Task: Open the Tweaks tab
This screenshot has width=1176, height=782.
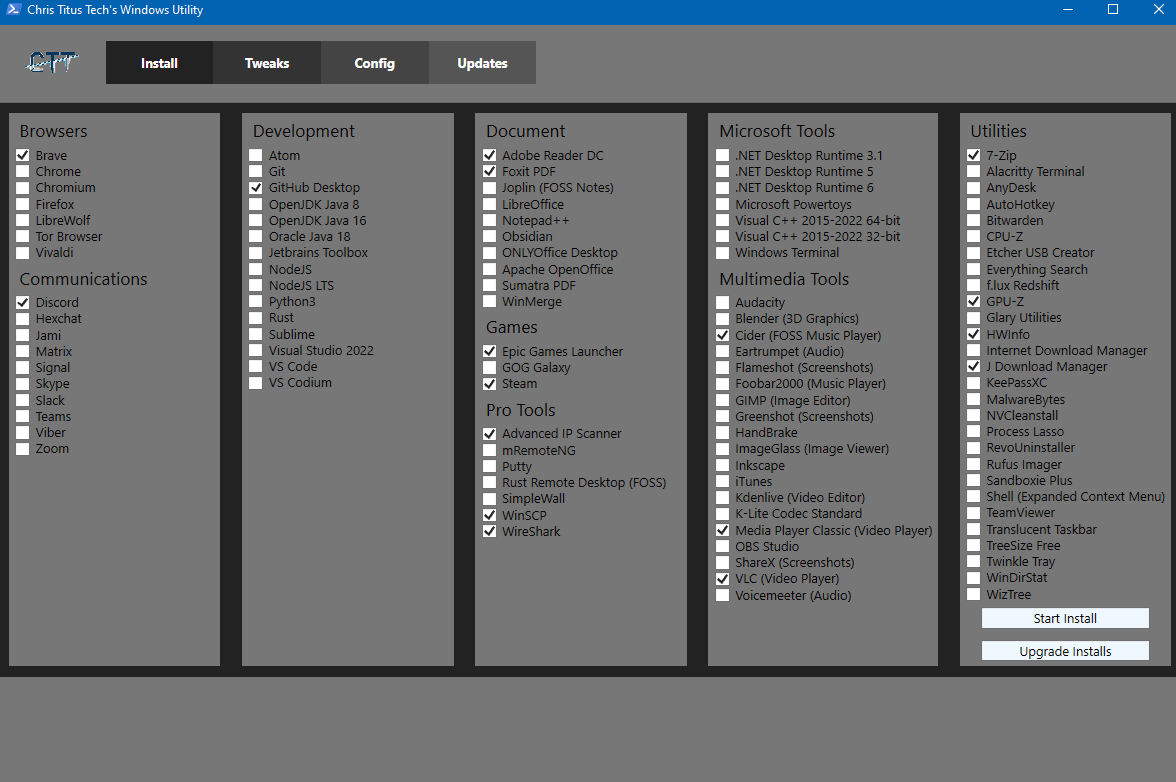Action: click(267, 63)
